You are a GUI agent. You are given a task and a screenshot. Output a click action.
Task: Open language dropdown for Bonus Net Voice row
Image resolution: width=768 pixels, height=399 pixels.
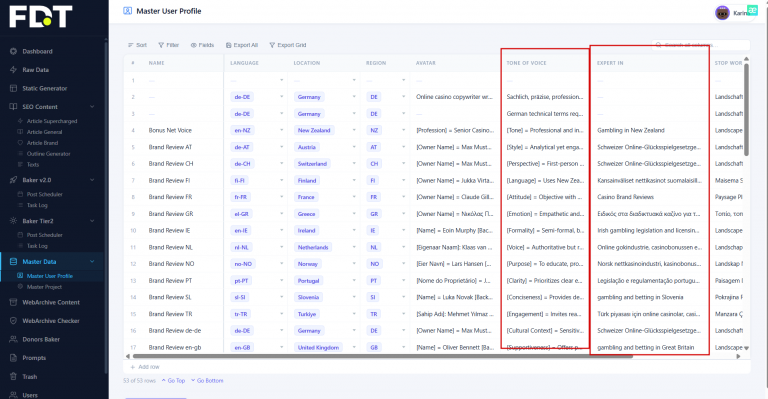(282, 131)
